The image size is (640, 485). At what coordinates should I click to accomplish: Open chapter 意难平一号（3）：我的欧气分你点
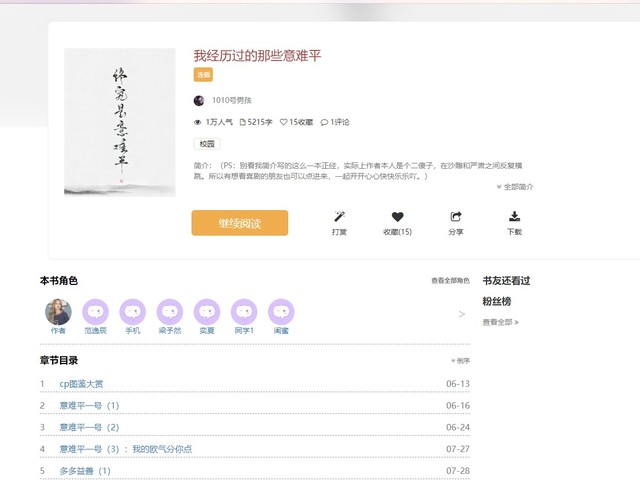[x=125, y=449]
